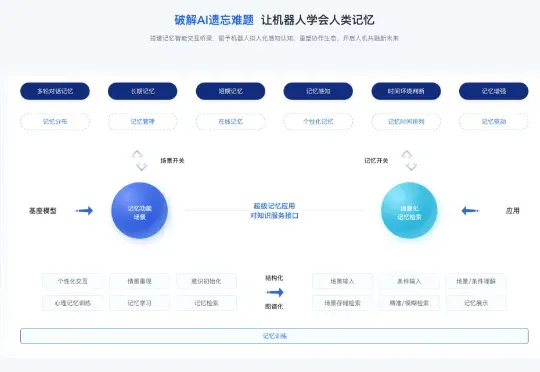540x372 pixels.
Task: Click the dashed 记忆管理 tag
Action: (143, 122)
